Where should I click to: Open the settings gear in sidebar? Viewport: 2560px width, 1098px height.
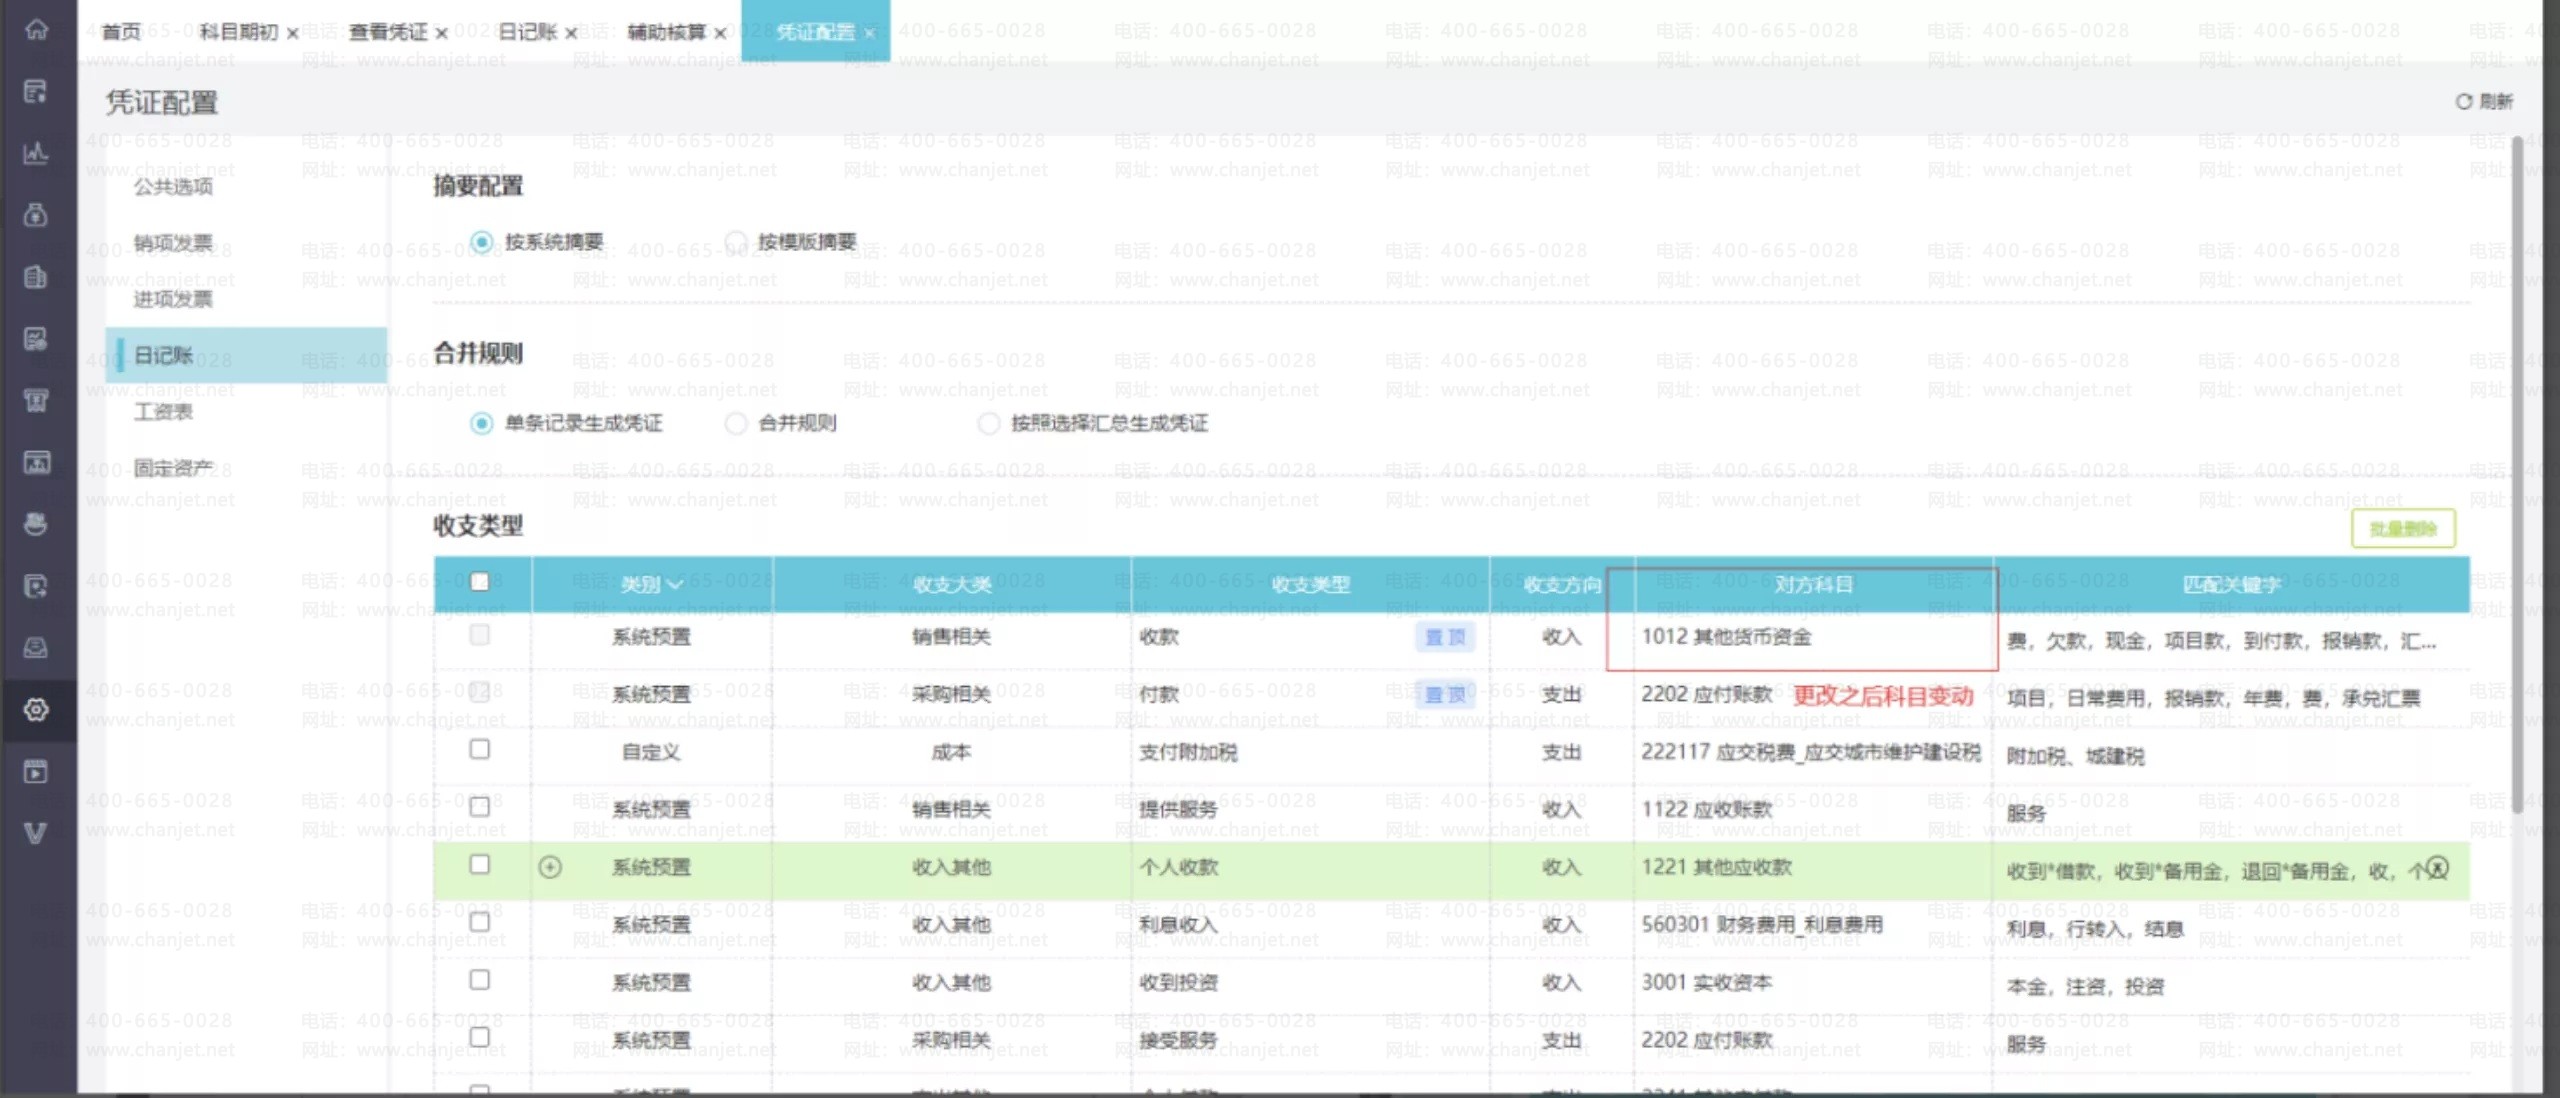coord(36,709)
